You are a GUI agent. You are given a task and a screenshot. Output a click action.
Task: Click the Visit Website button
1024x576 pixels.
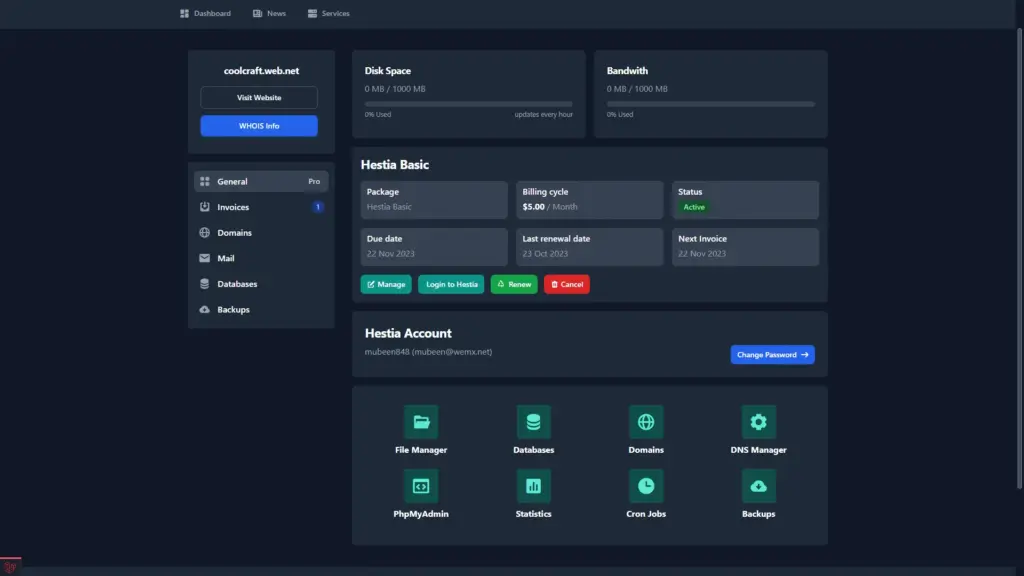coord(259,98)
